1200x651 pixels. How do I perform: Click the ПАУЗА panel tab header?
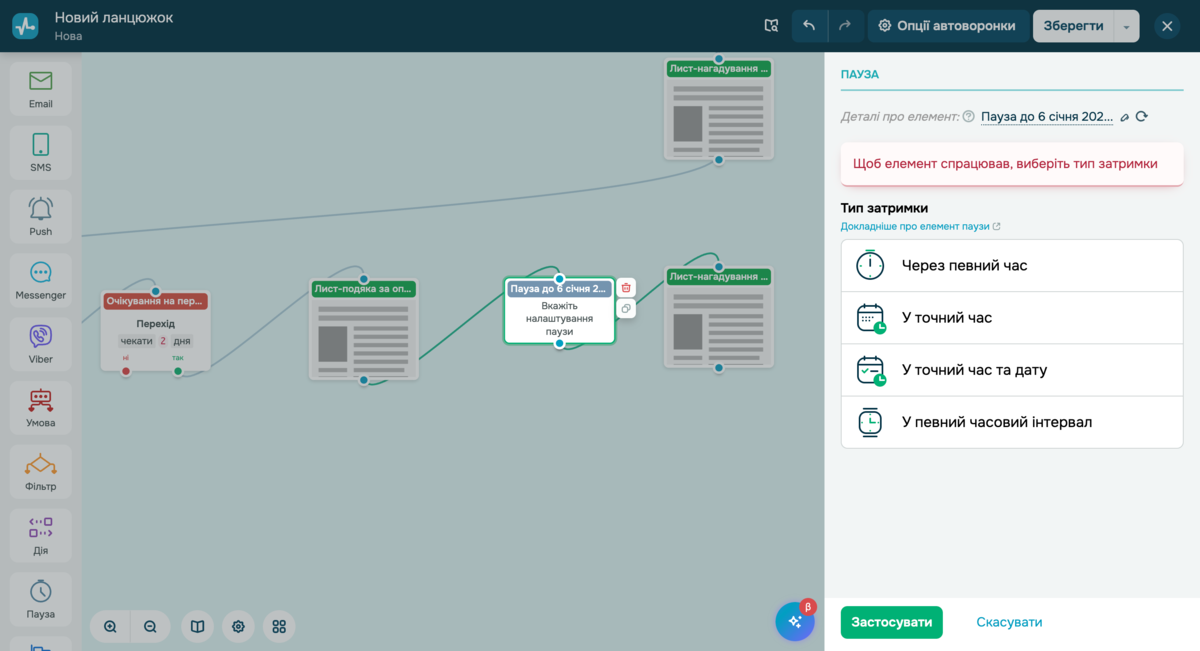coord(859,75)
